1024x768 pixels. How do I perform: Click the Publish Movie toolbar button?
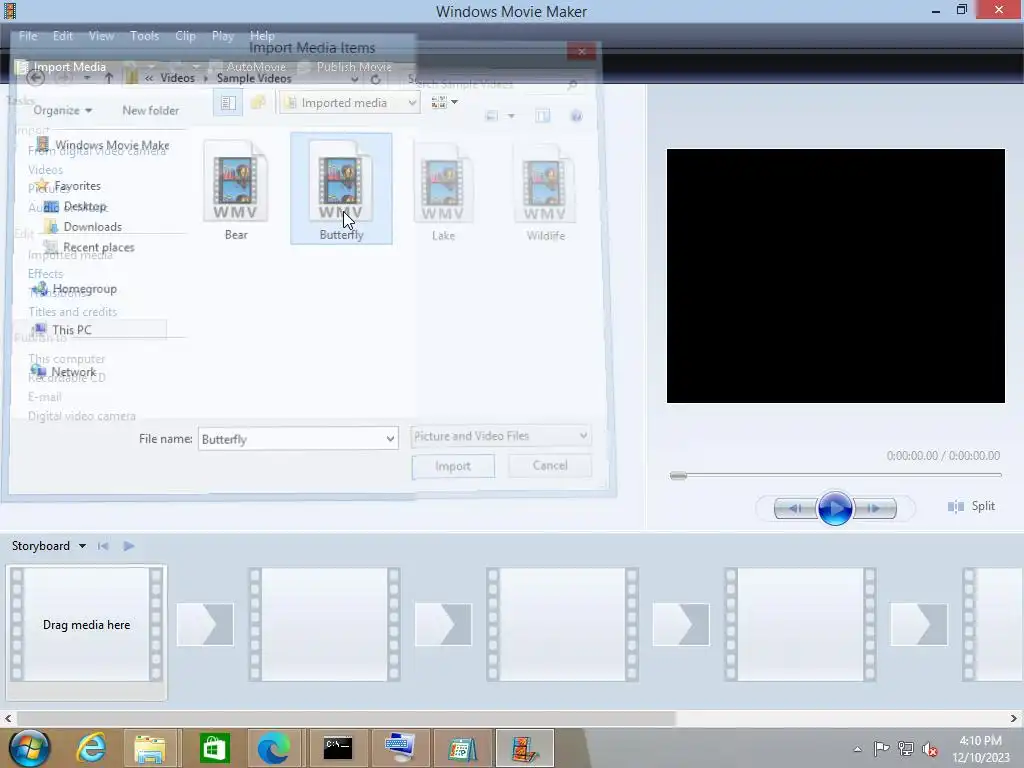345,67
